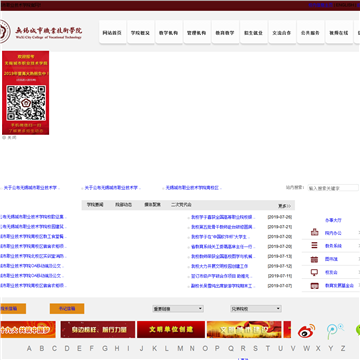360x360 pixels.
Task: Click the 校内办公 office building icon
Action: point(314,232)
